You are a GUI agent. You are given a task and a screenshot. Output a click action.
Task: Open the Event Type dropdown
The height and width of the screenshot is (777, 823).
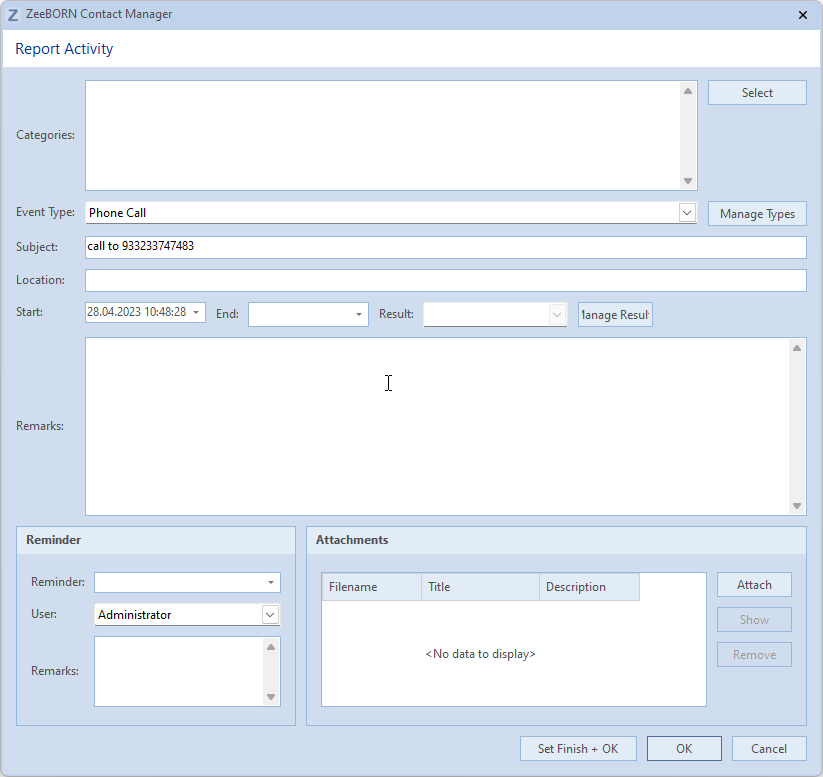pos(687,213)
